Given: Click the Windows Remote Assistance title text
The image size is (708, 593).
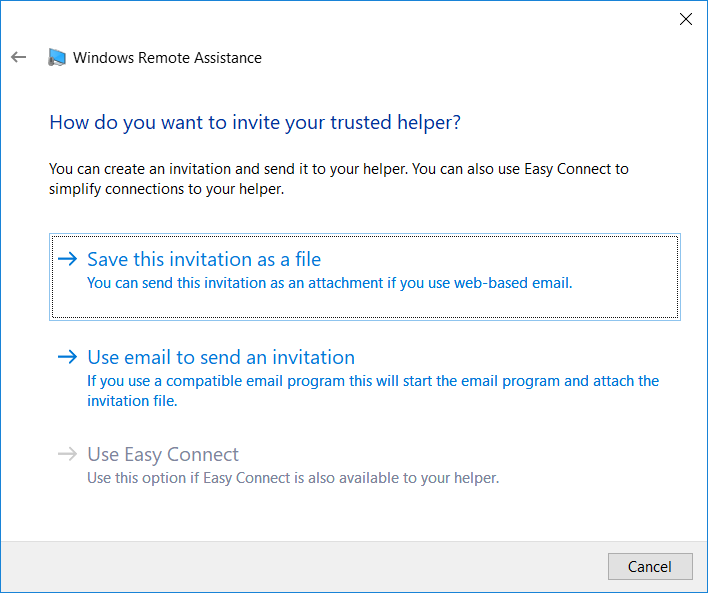Looking at the screenshot, I should (x=167, y=58).
